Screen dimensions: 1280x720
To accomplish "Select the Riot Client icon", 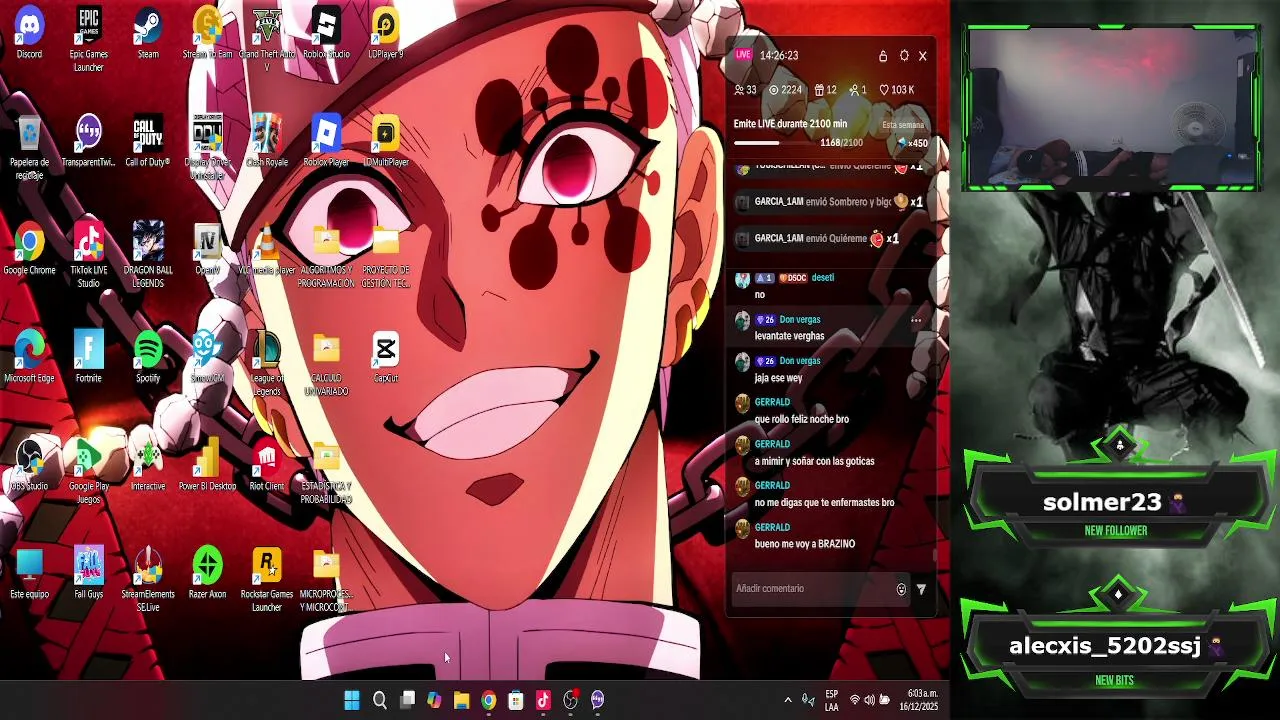I will point(266,464).
